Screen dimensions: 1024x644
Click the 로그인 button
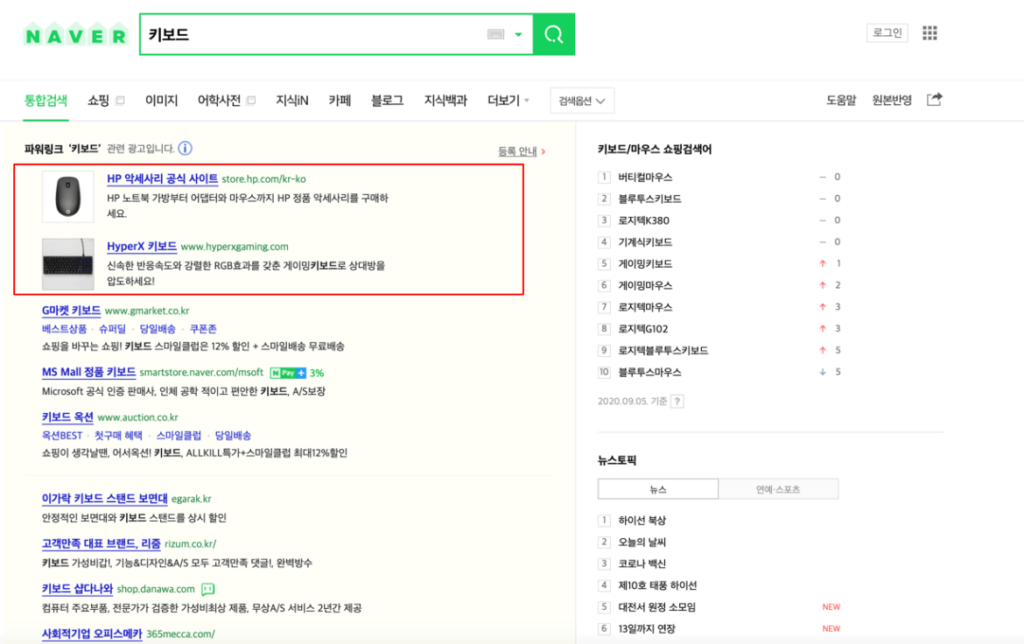887,33
